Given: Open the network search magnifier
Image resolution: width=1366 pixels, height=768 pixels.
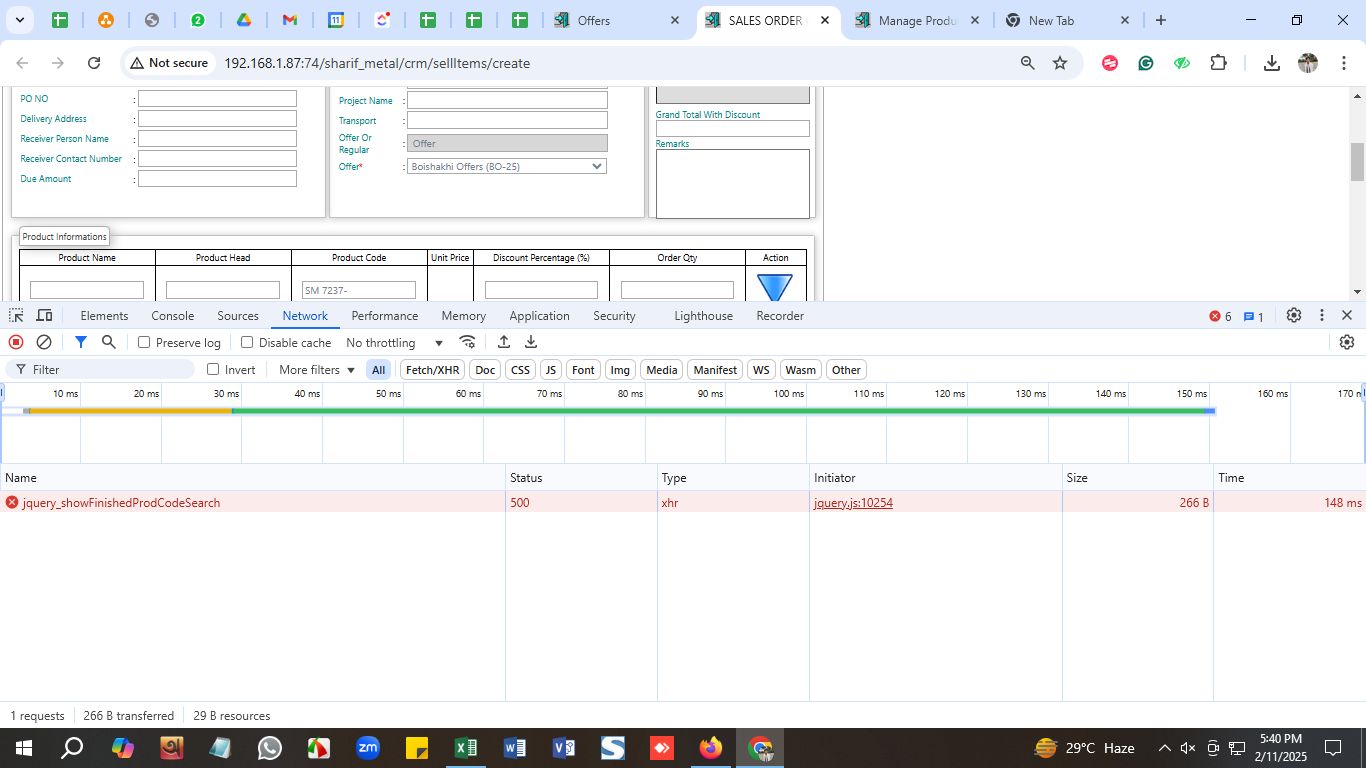Looking at the screenshot, I should (x=109, y=342).
